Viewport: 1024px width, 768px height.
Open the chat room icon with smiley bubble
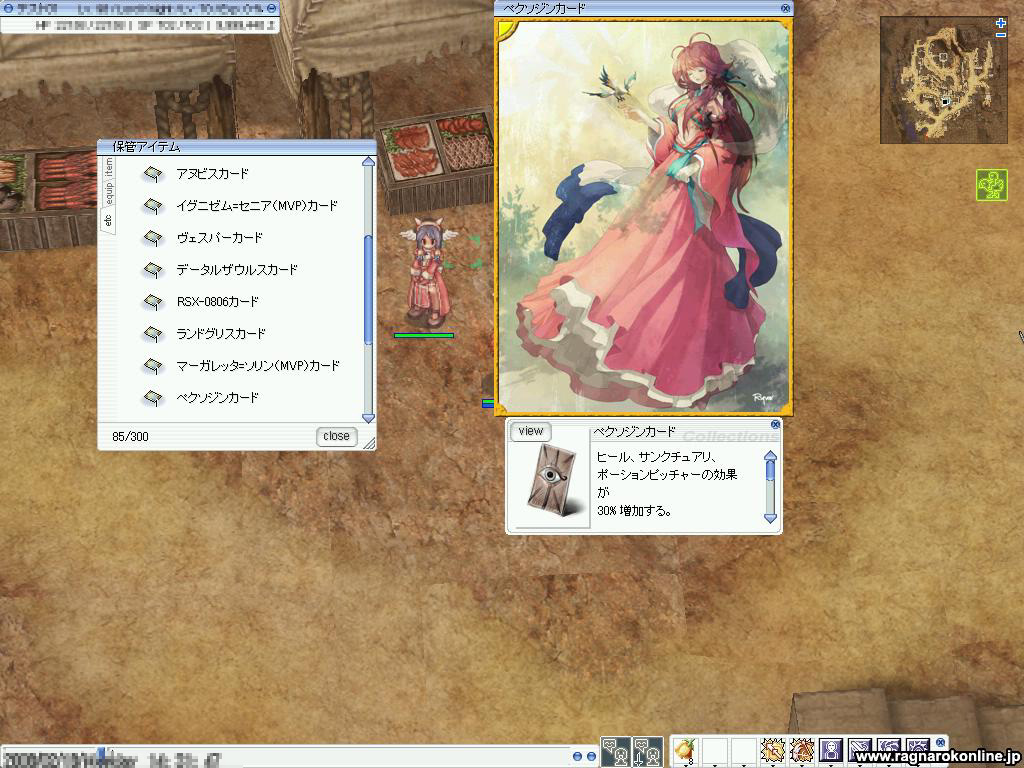(x=616, y=751)
